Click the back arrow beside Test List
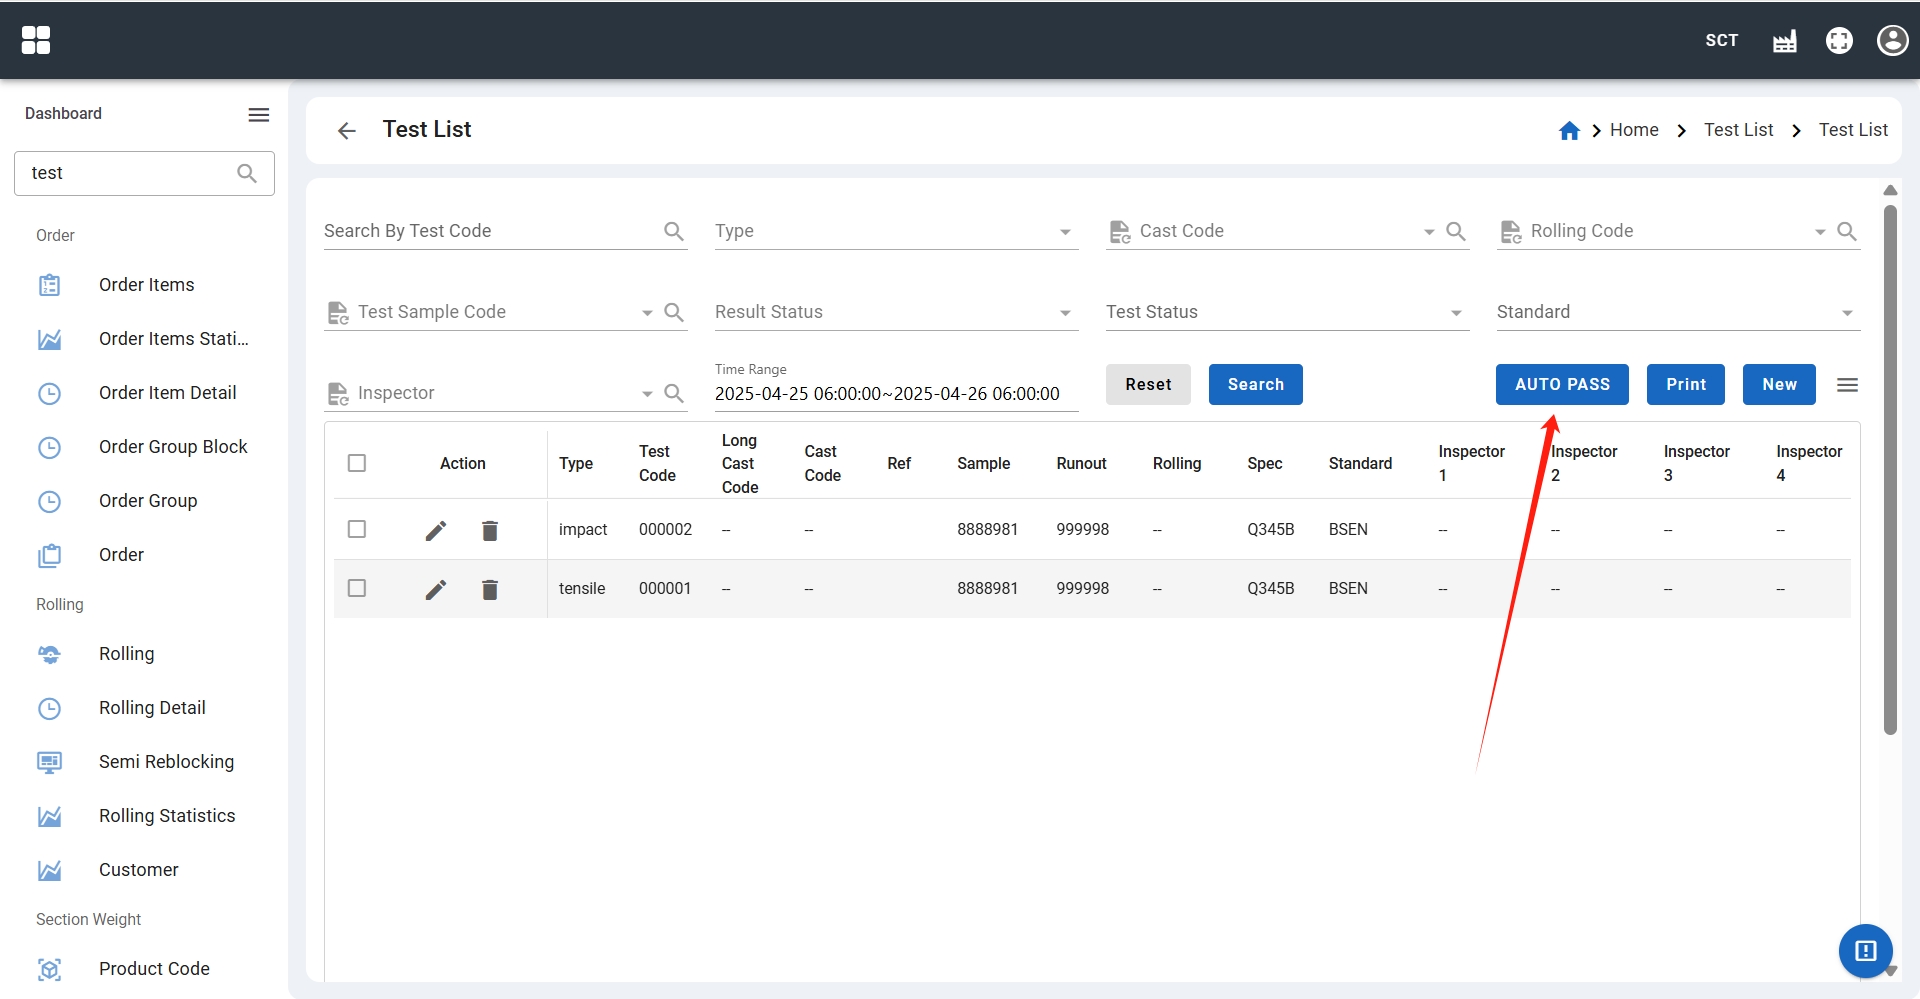The image size is (1920, 999). [346, 131]
